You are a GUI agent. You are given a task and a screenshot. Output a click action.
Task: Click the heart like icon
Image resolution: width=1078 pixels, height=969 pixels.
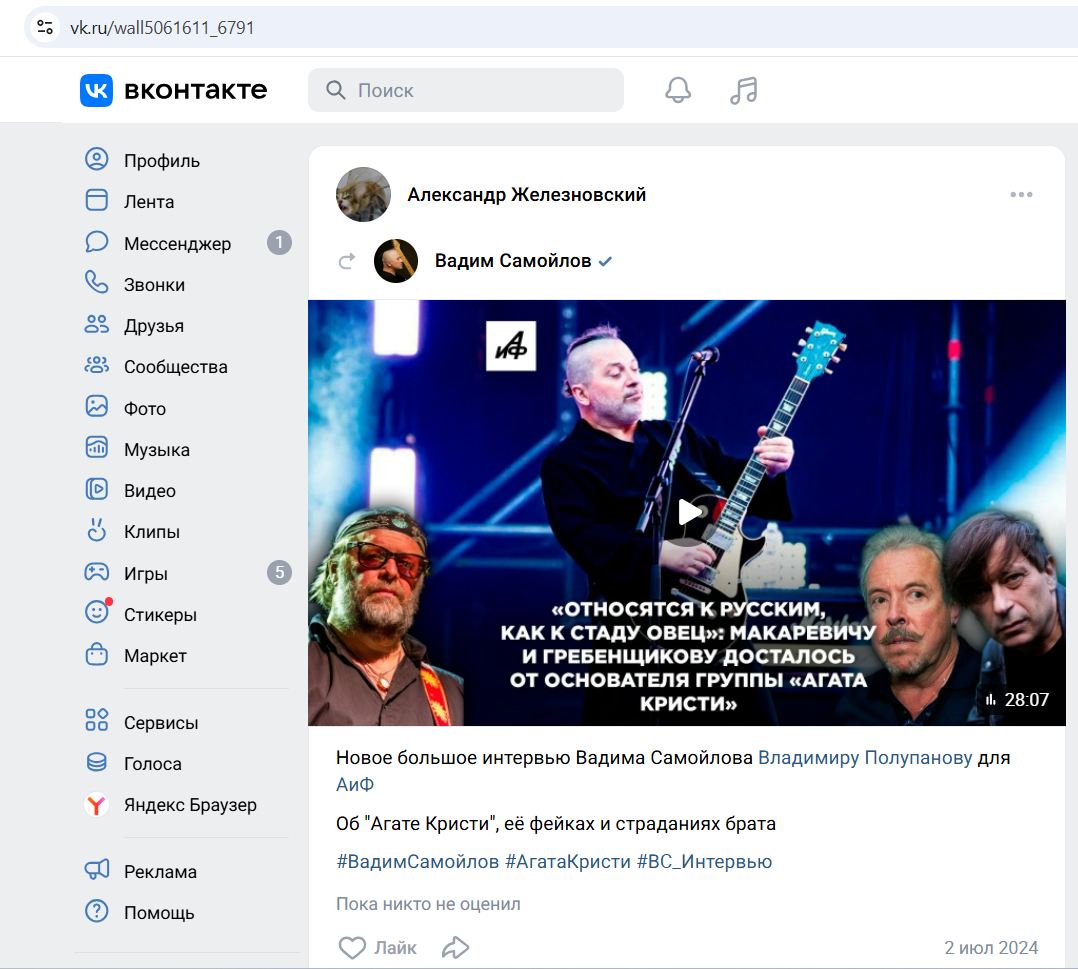[x=352, y=948]
